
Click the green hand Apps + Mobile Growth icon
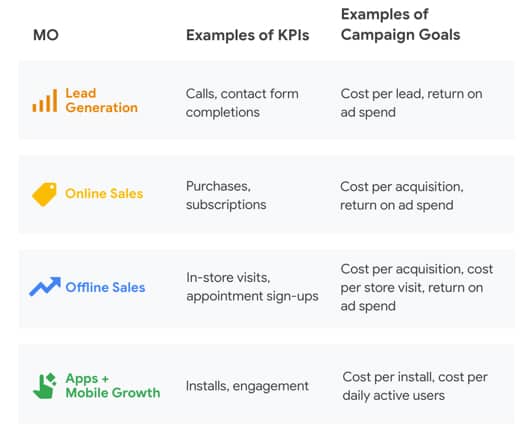tap(45, 386)
